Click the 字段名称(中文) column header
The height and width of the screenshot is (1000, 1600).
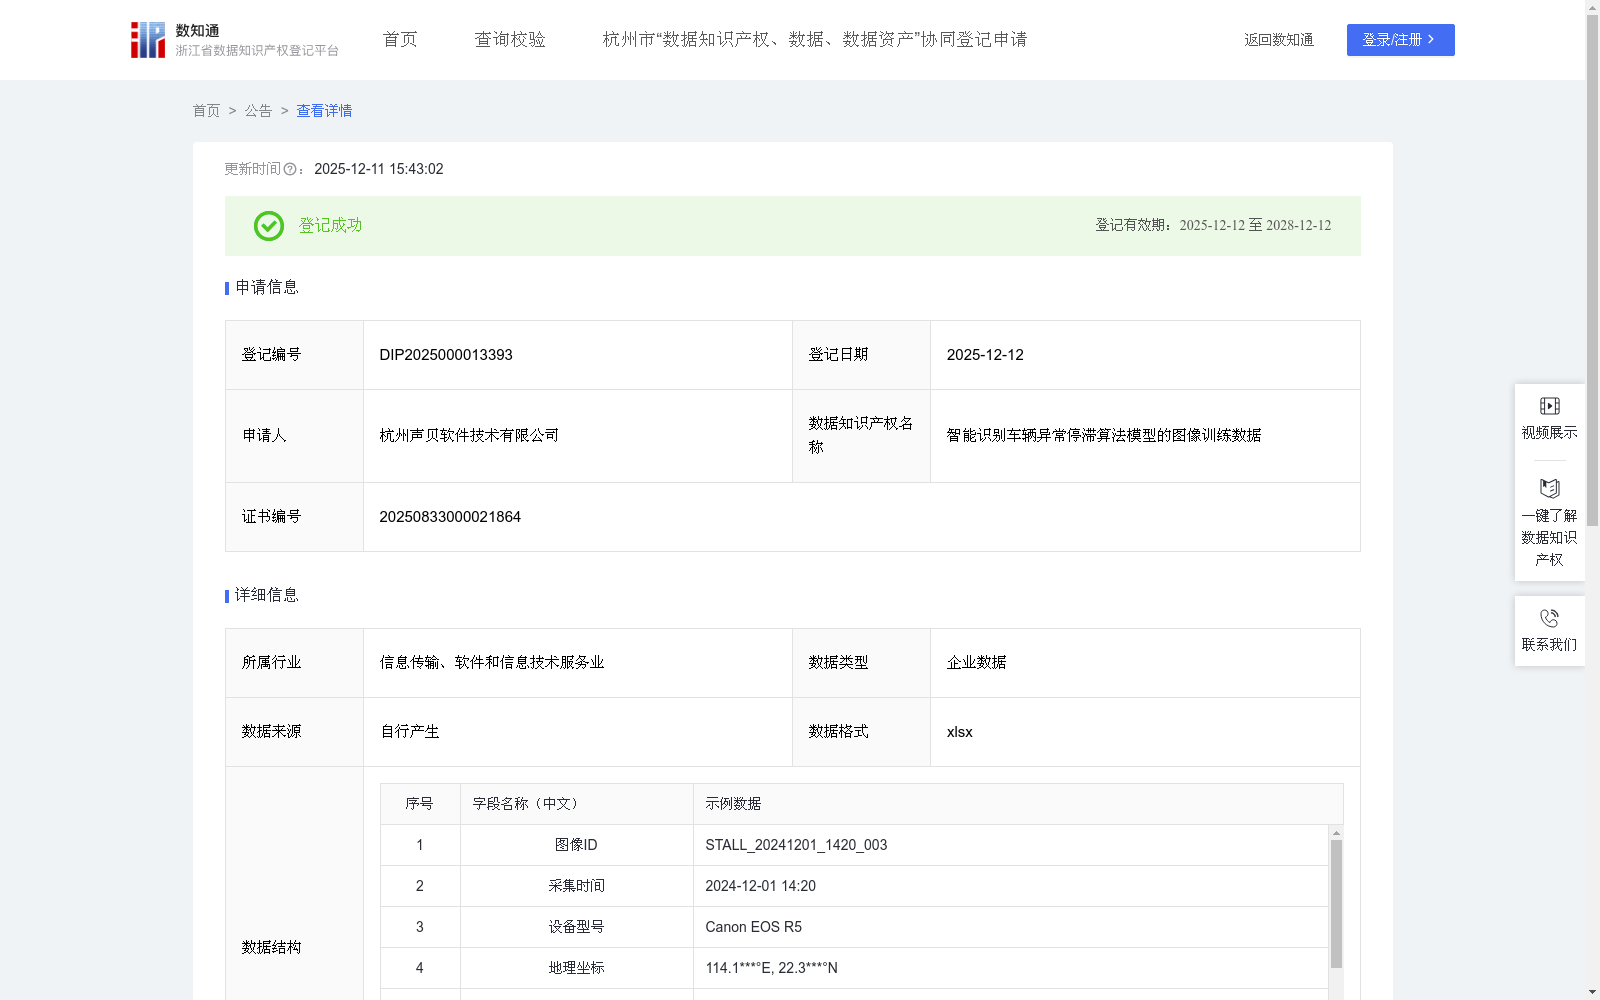click(x=576, y=804)
